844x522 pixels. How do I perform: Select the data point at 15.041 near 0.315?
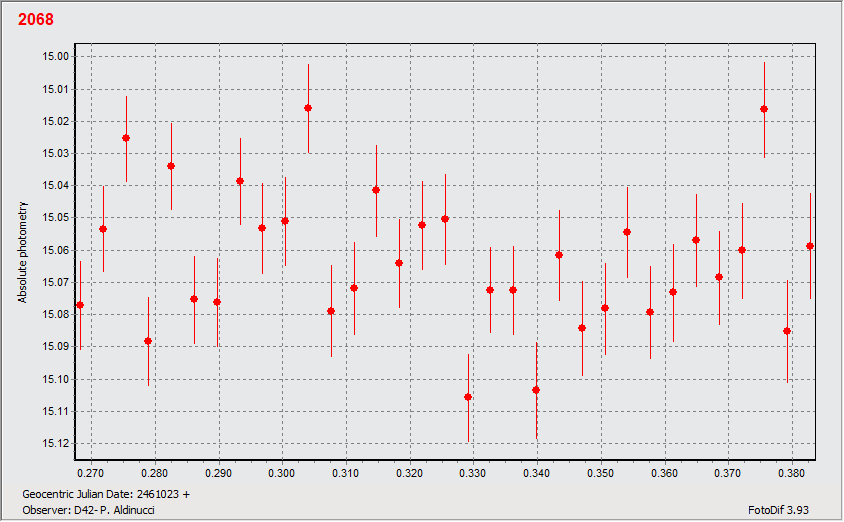(376, 190)
